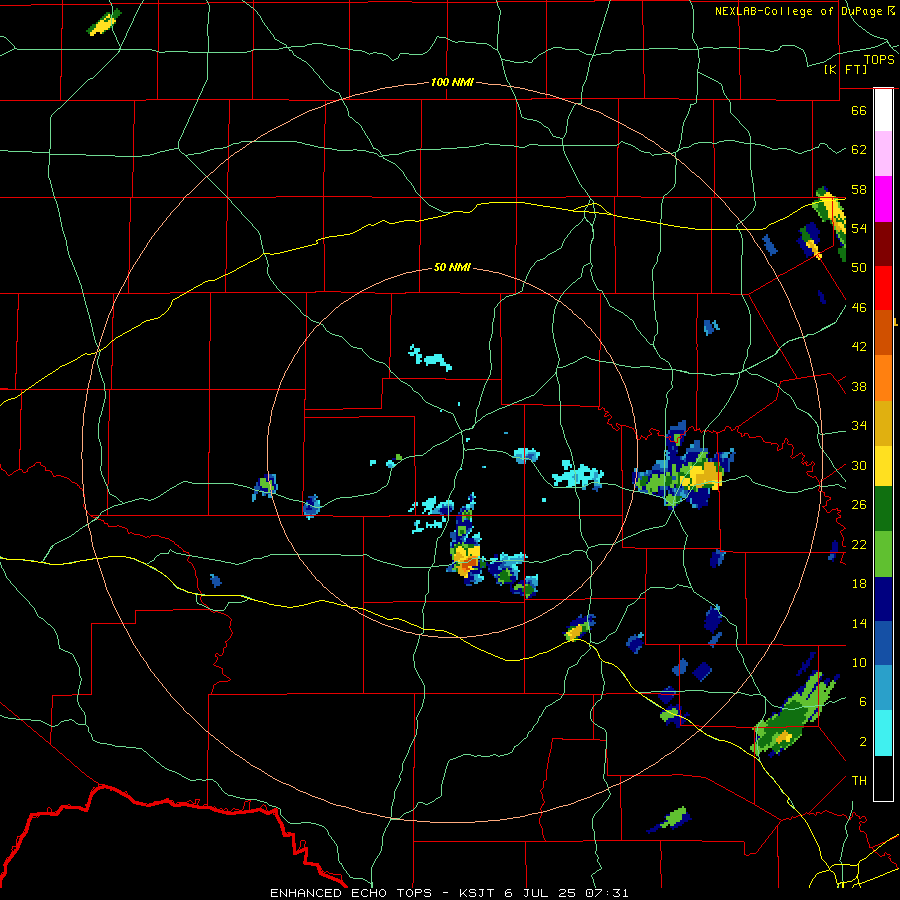This screenshot has height=900, width=900.
Task: Click the "ENHANCED ECHO TOPS" caption text
Action: pos(351,893)
